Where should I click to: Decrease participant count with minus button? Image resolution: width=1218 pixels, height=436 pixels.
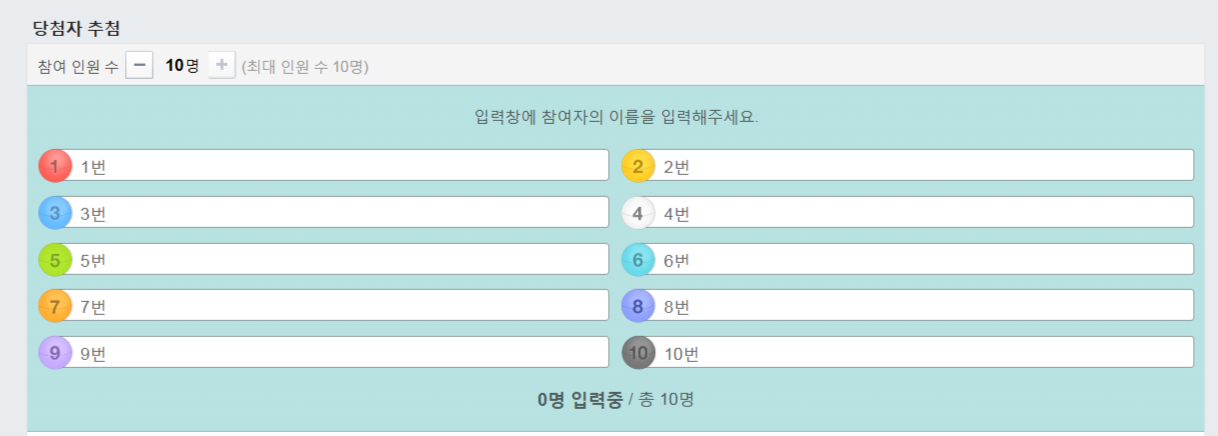[x=140, y=66]
